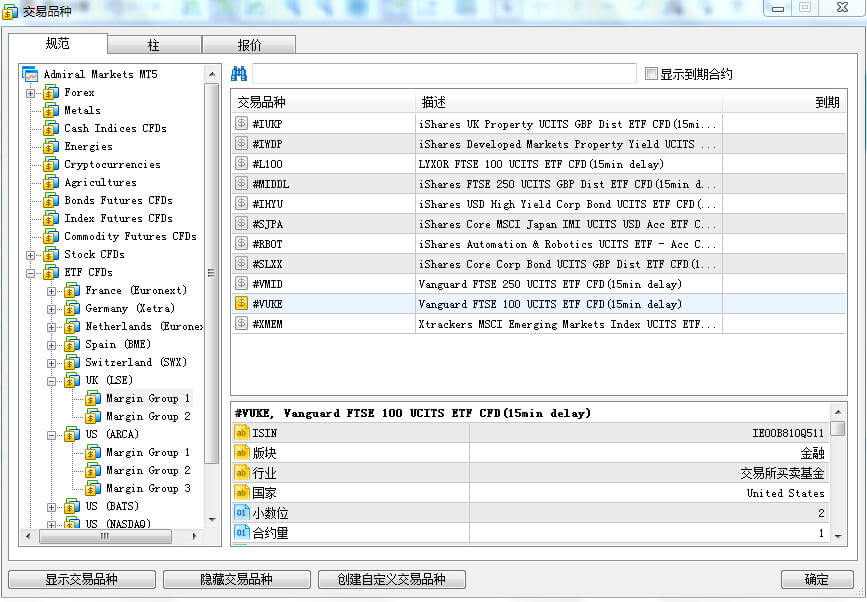Screen dimensions: 867x602
Task: Click the Stock CFDs folder icon
Action: [51, 254]
